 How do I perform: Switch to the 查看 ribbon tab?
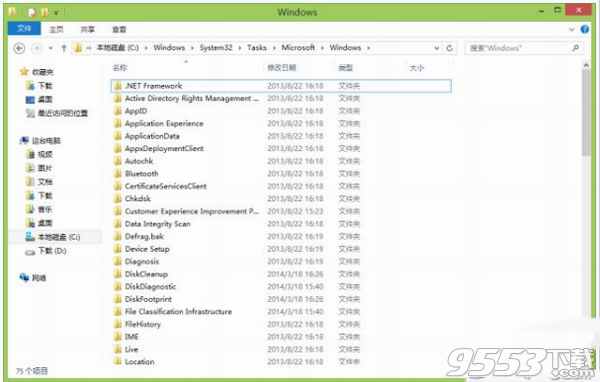(119, 29)
